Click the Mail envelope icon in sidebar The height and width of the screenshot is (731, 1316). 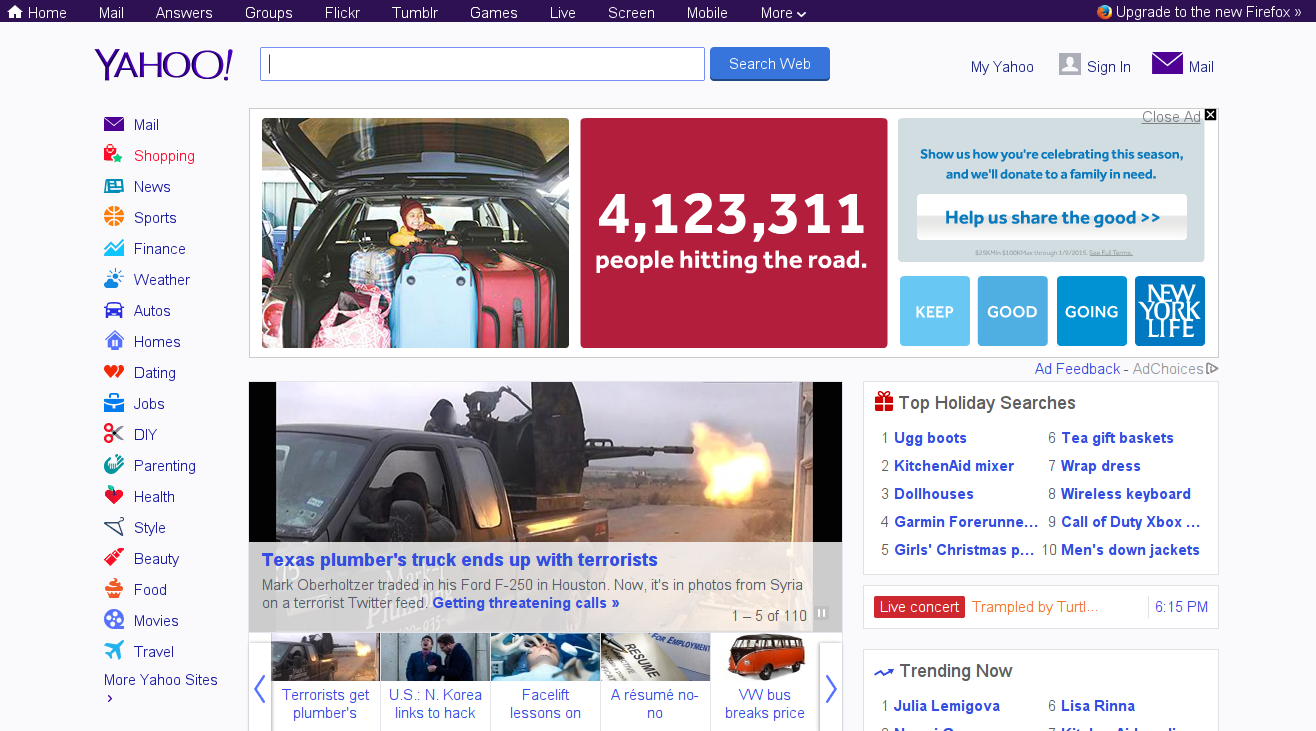114,124
